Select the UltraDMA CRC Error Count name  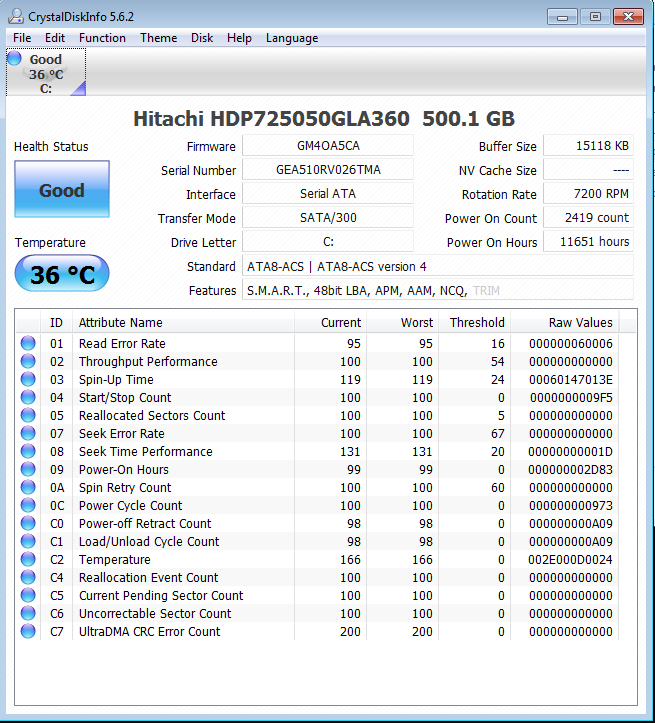[149, 631]
